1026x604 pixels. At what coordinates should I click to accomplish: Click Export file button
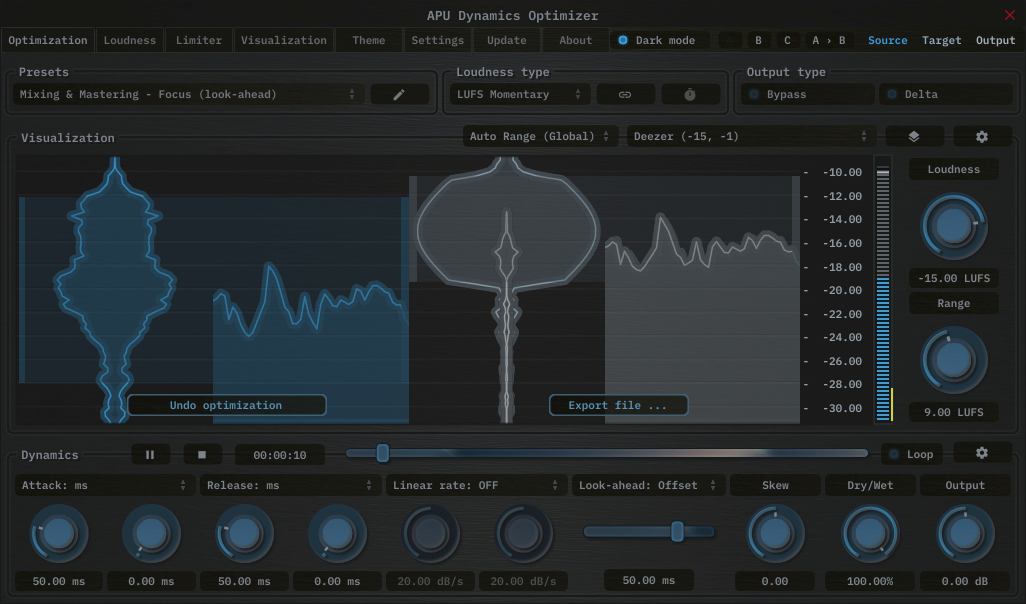click(x=618, y=405)
